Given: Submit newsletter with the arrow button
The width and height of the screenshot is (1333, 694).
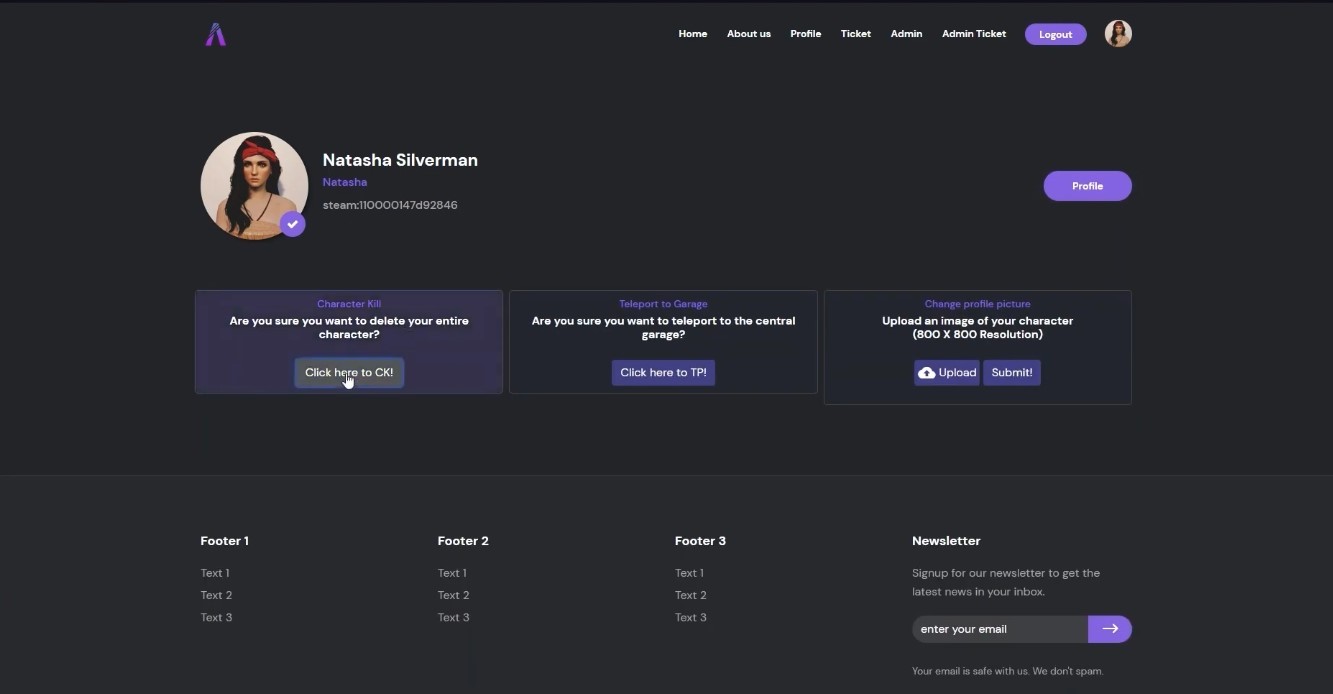Looking at the screenshot, I should pos(1110,629).
